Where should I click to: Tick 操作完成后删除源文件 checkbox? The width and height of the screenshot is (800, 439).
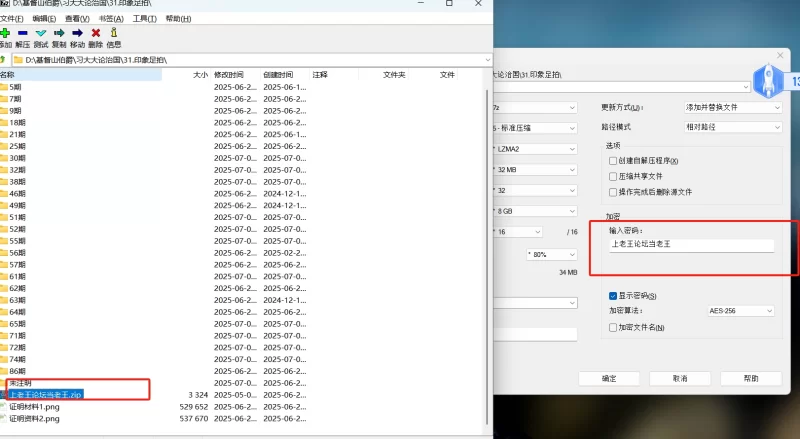click(x=613, y=192)
